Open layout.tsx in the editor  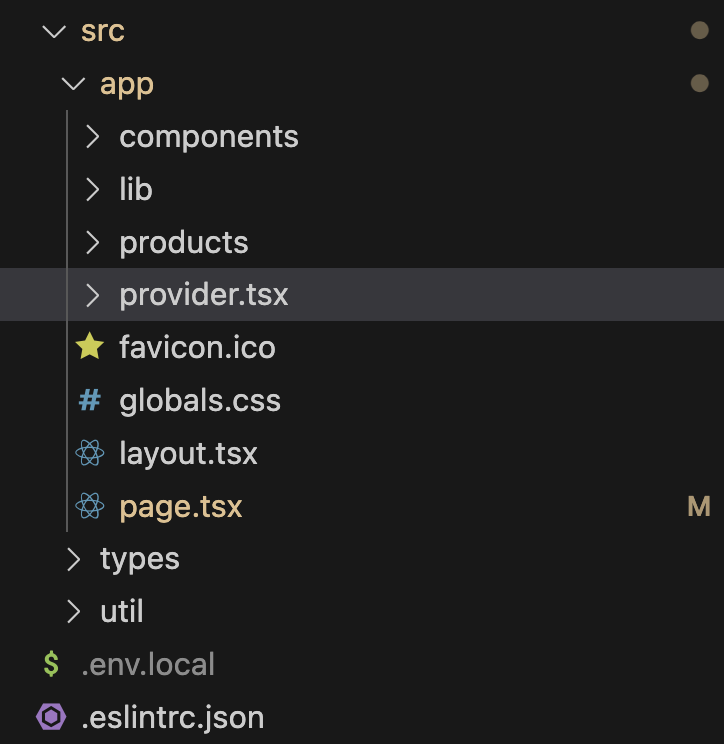(x=188, y=454)
